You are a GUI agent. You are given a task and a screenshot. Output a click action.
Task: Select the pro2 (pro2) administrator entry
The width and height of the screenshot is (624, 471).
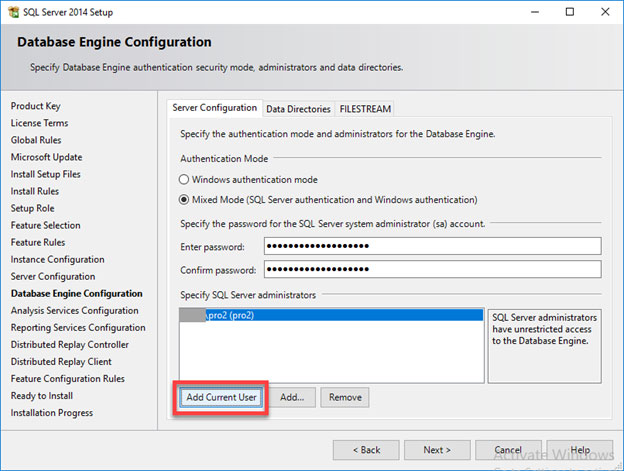pos(331,315)
